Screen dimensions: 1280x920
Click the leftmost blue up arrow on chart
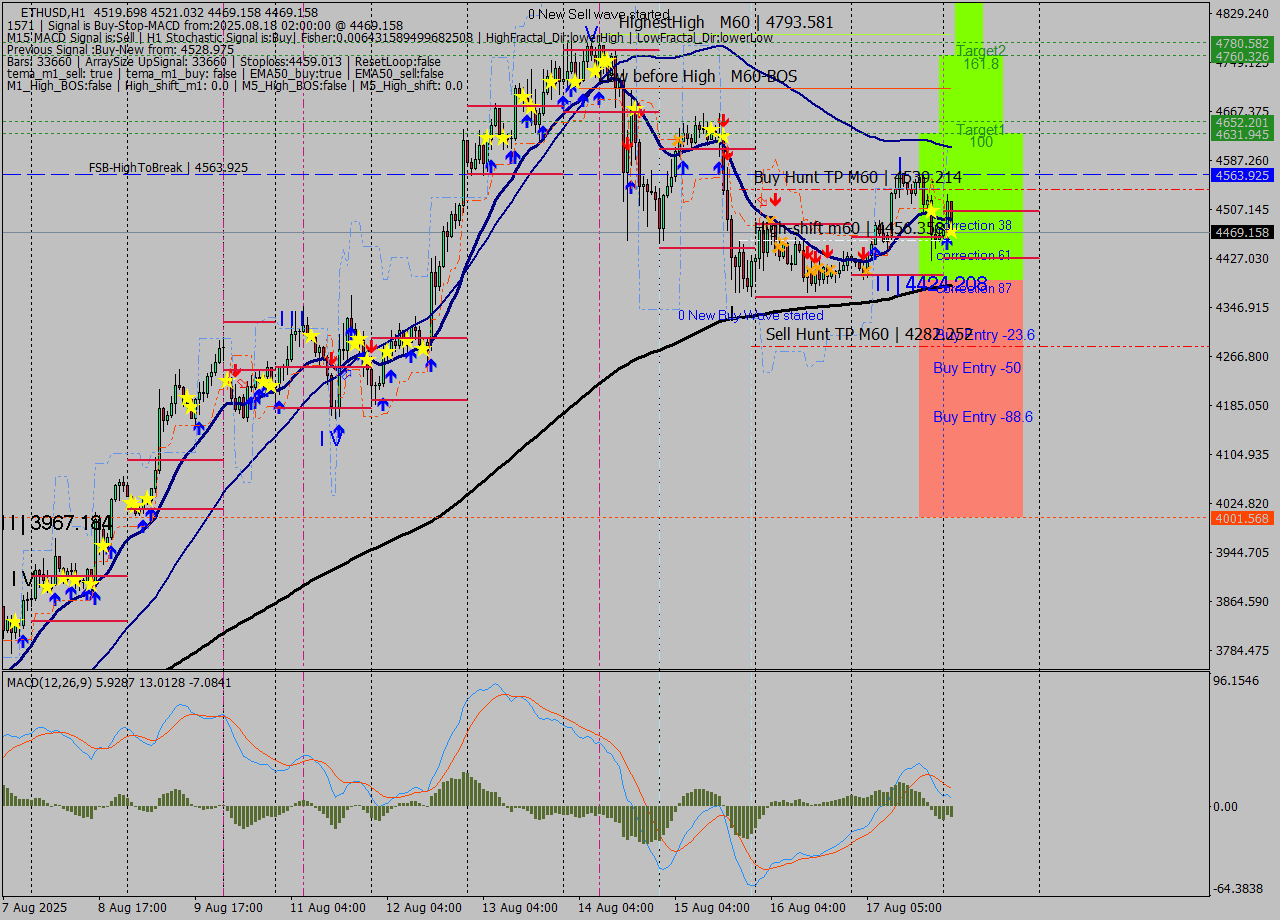[21, 640]
